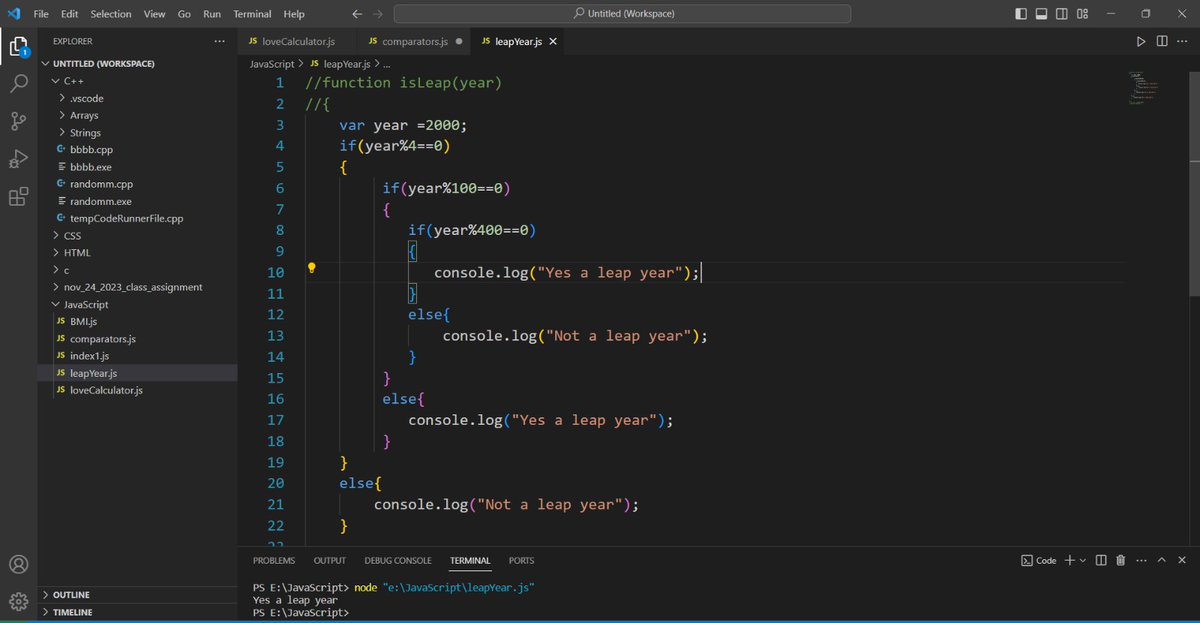The width and height of the screenshot is (1200, 623).
Task: Open the Extensions view icon
Action: 18,197
